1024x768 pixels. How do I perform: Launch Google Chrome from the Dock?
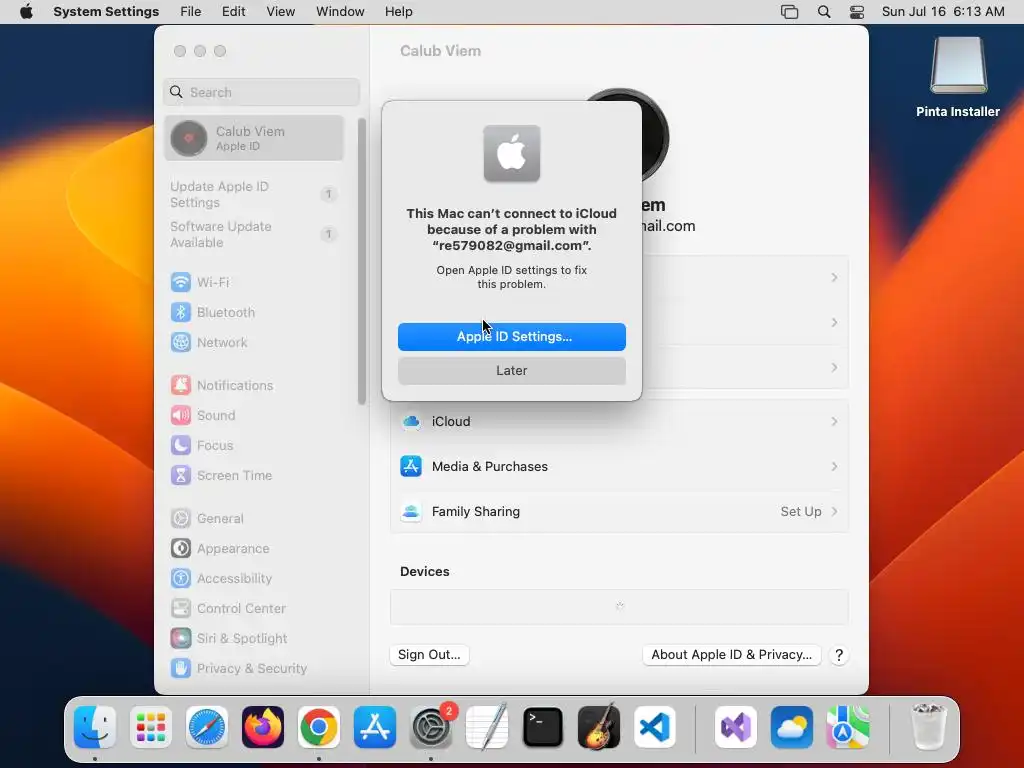pyautogui.click(x=319, y=727)
